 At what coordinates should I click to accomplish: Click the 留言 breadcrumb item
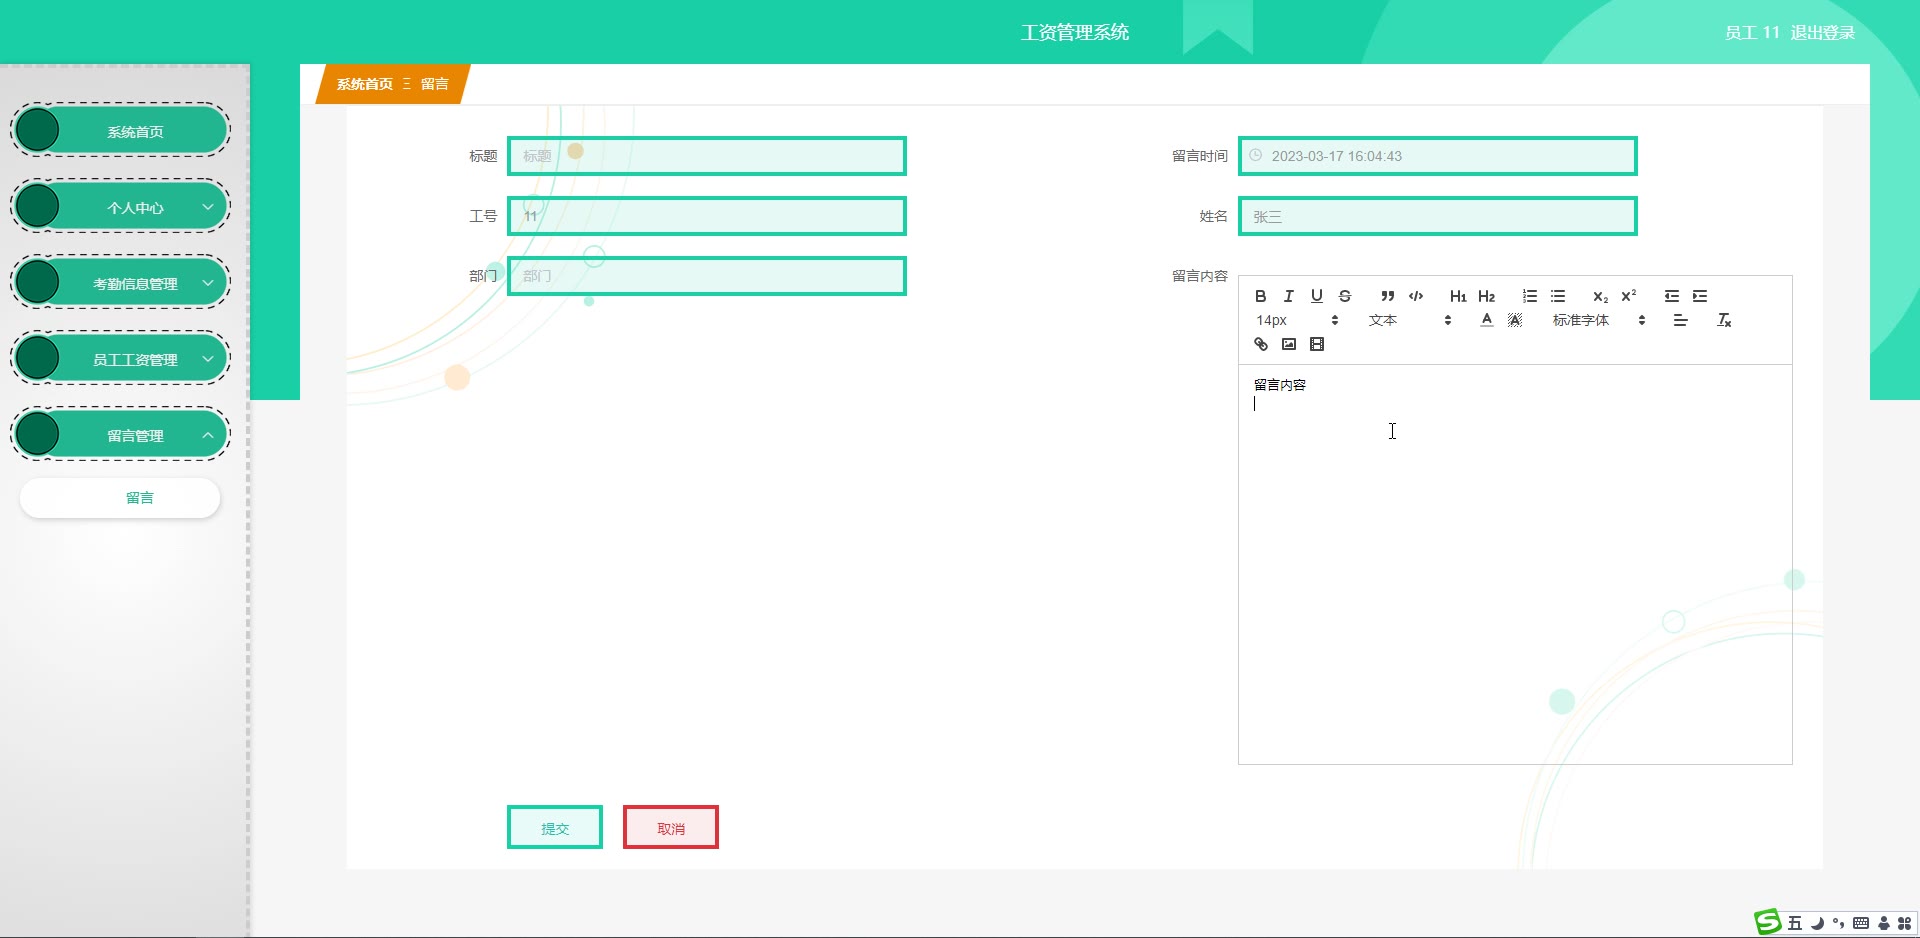[x=434, y=84]
